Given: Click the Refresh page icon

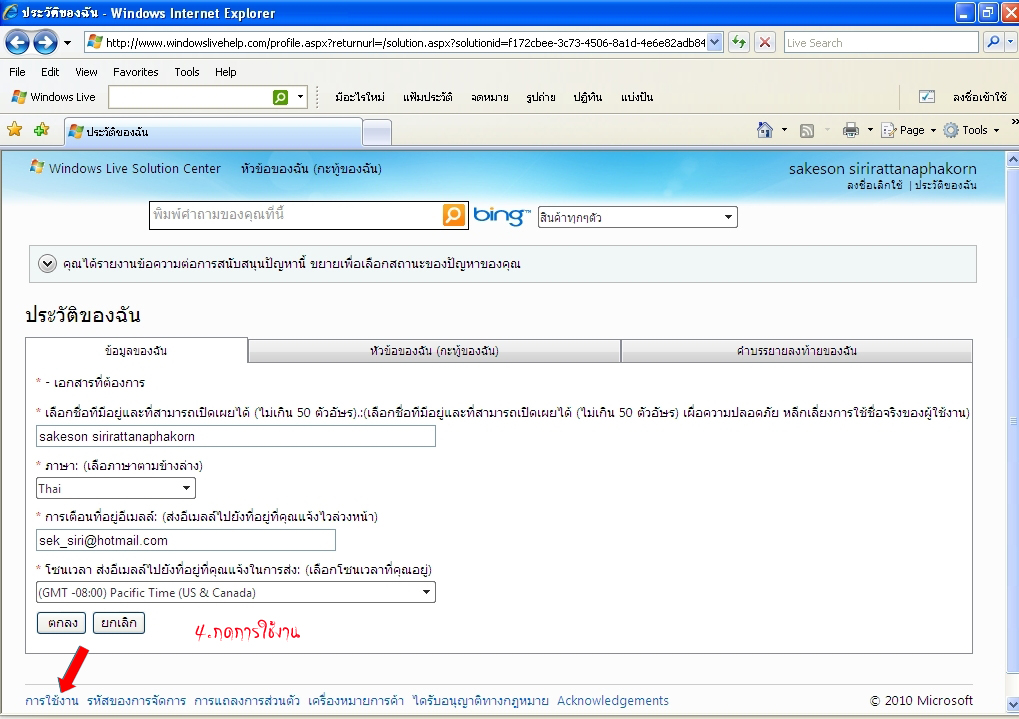Looking at the screenshot, I should [x=739, y=43].
